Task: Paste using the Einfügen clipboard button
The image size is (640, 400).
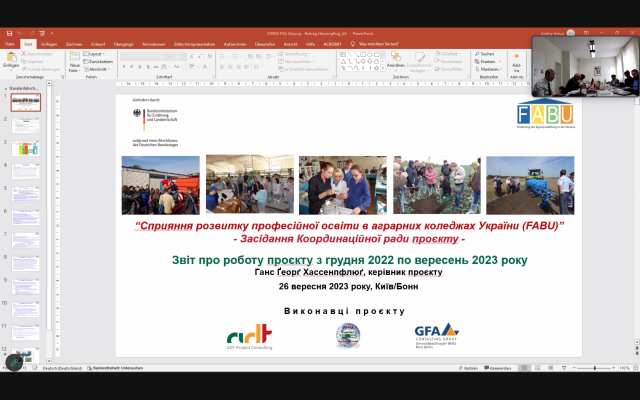Action: tap(11, 60)
